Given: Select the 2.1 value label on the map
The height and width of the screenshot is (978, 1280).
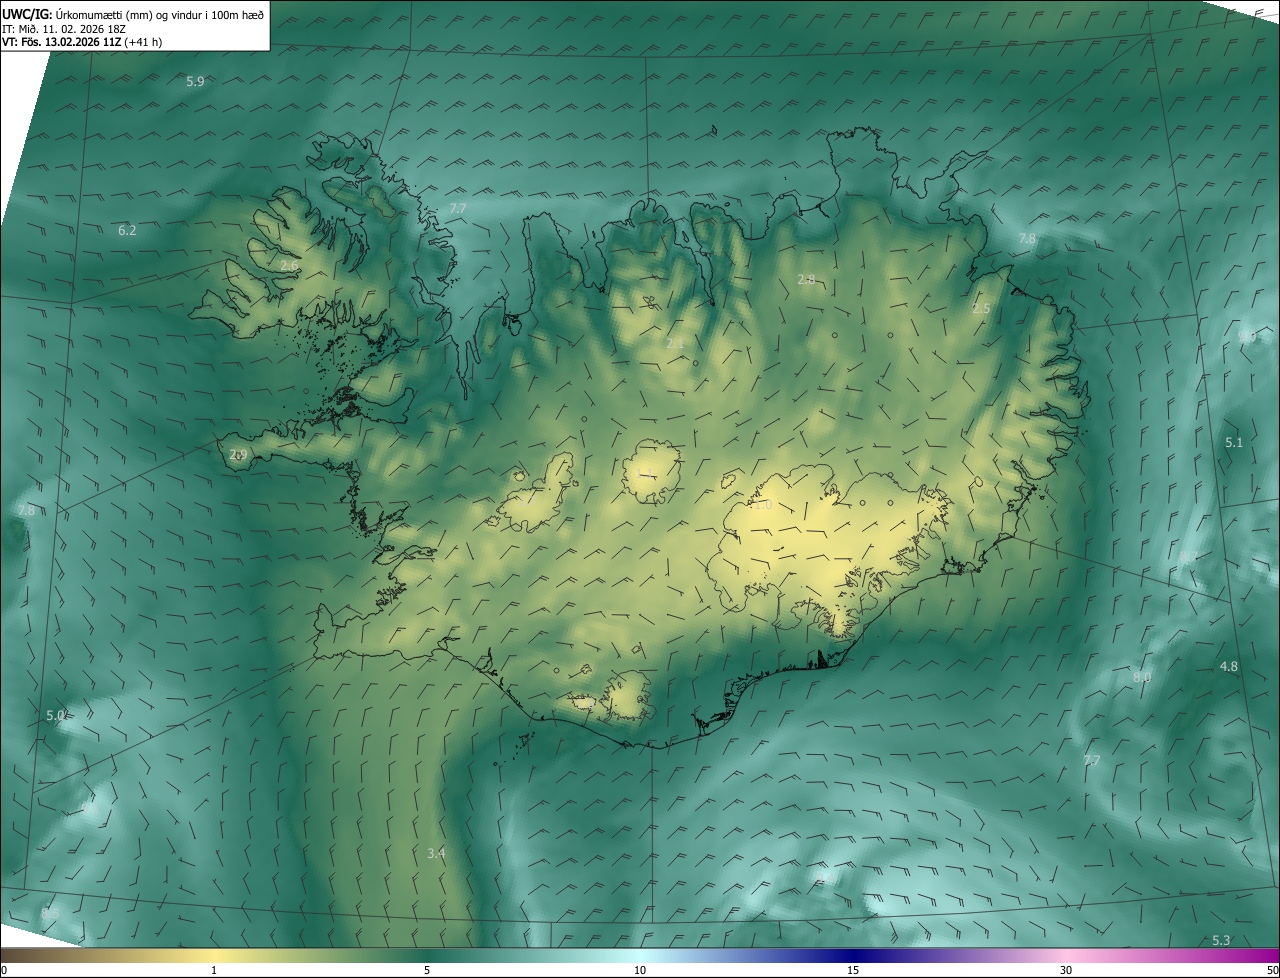Looking at the screenshot, I should (675, 343).
